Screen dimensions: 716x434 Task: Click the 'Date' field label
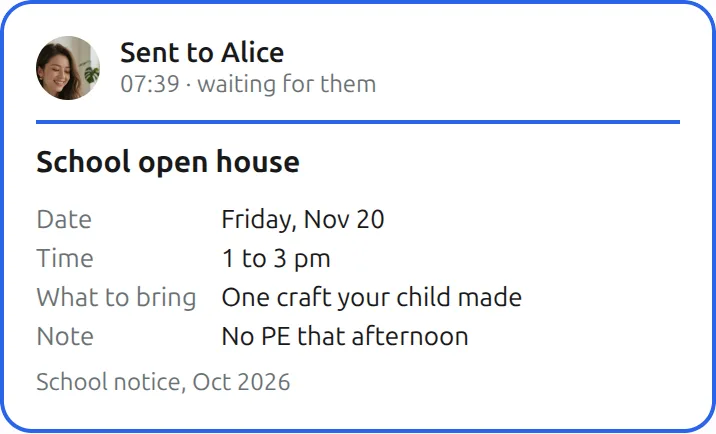coord(64,219)
